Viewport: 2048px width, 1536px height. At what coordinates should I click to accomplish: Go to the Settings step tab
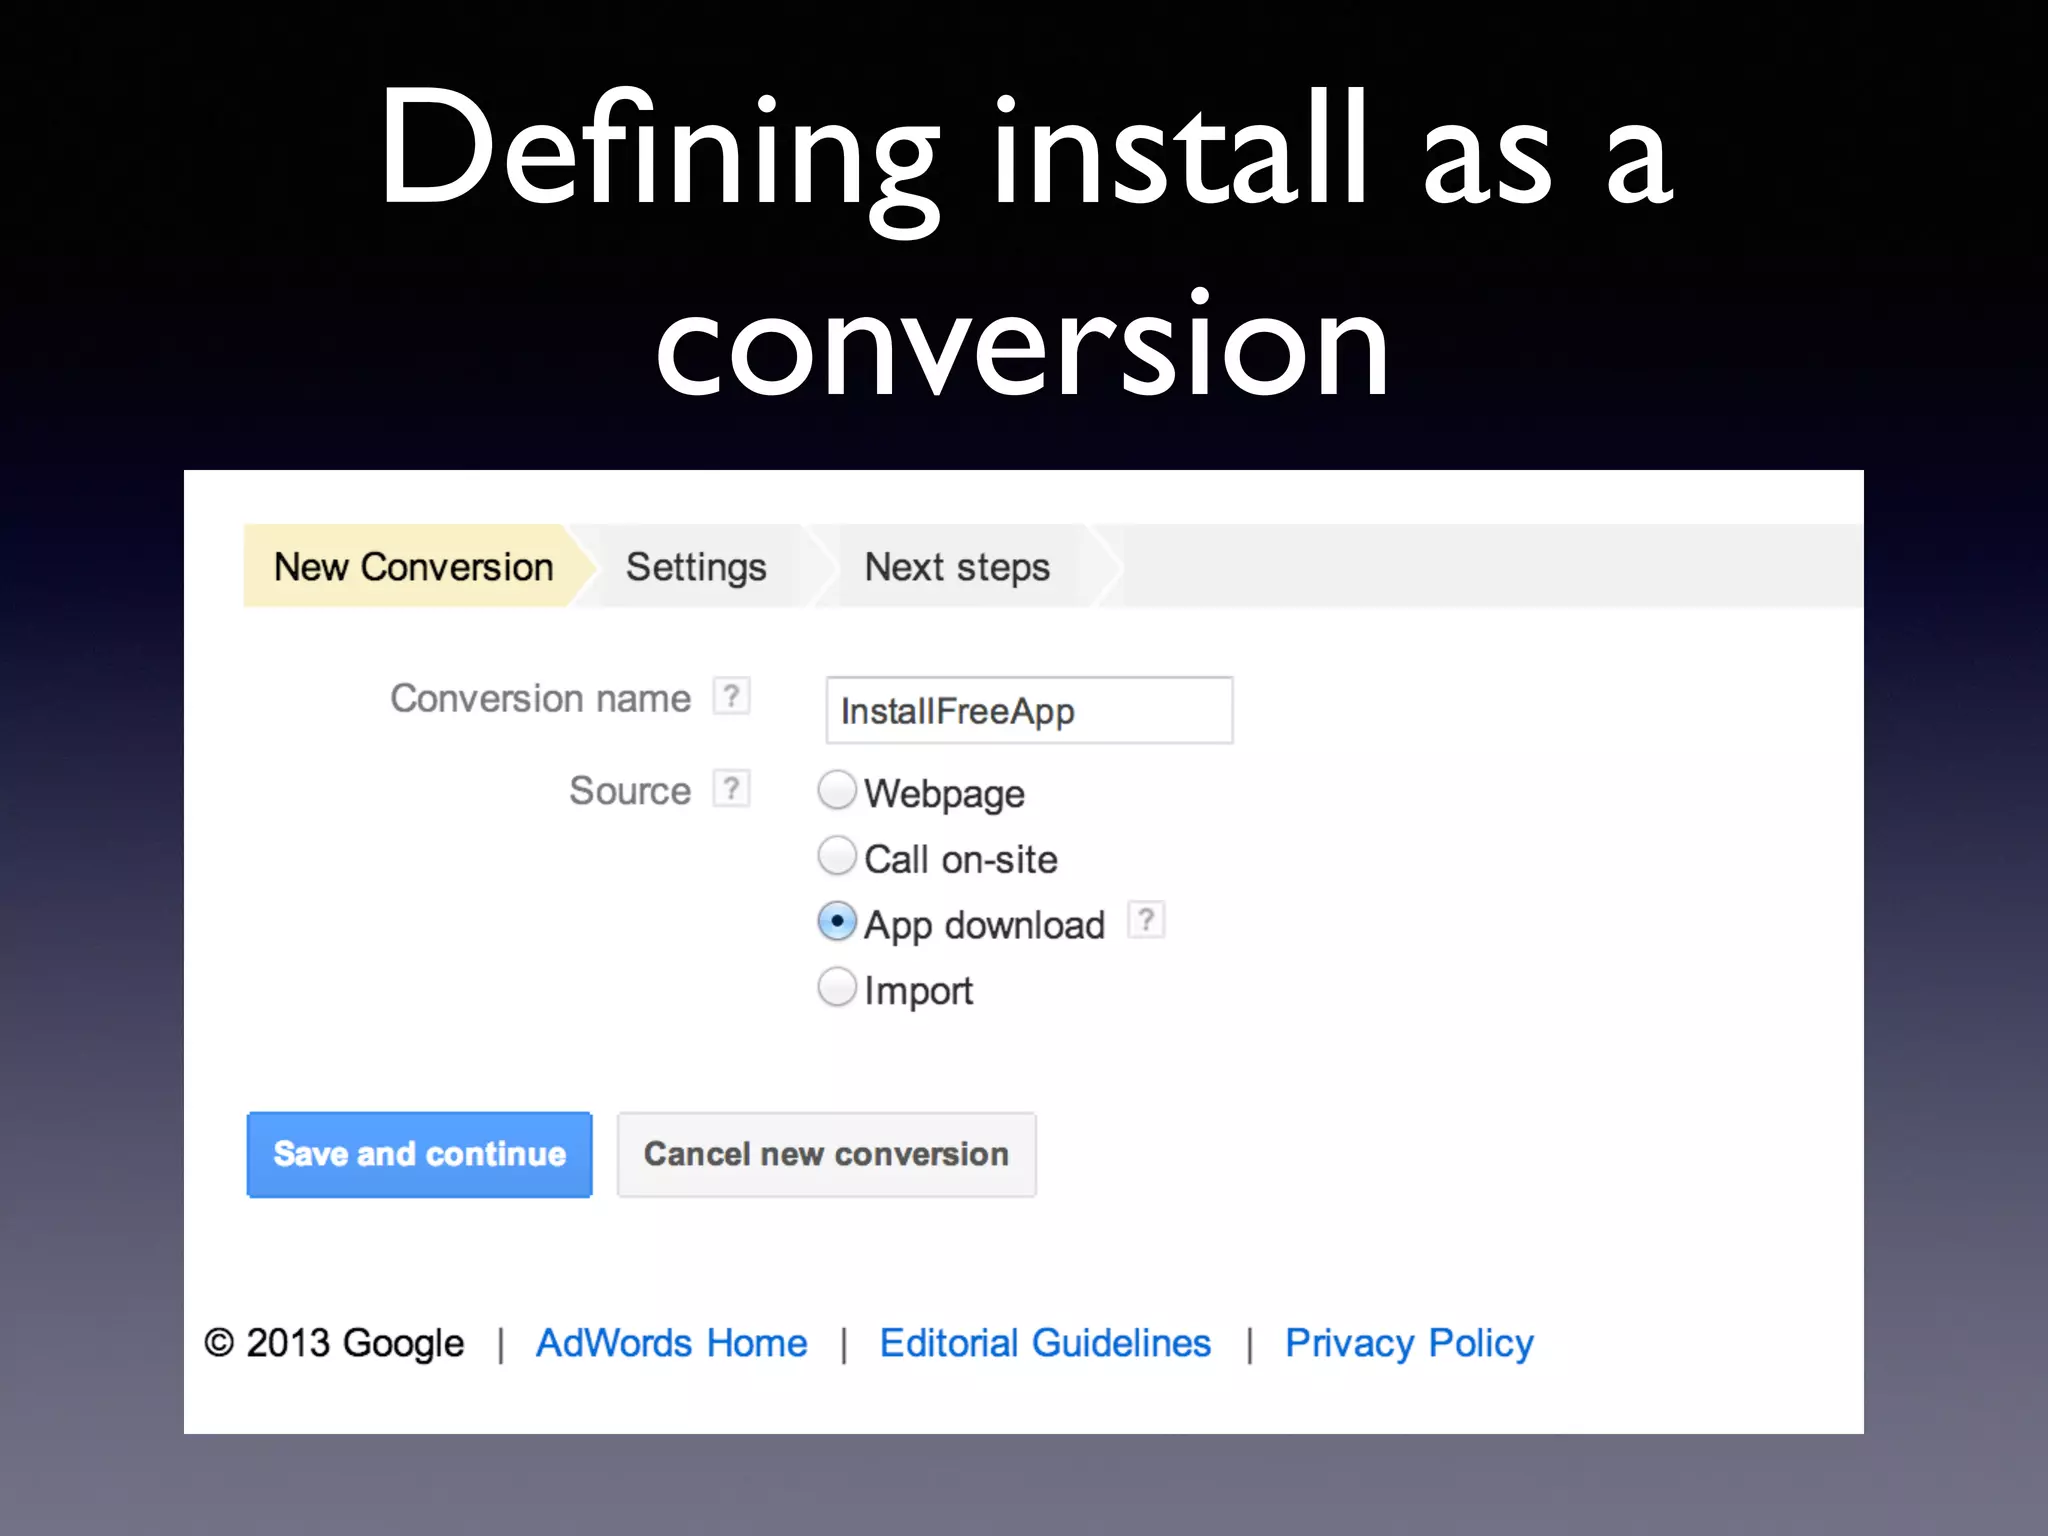pos(696,566)
